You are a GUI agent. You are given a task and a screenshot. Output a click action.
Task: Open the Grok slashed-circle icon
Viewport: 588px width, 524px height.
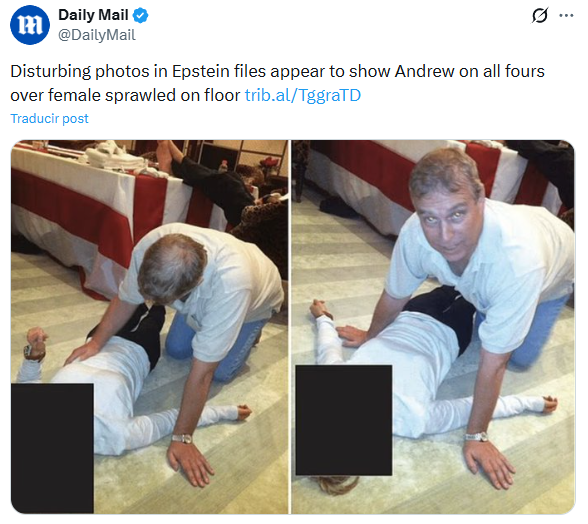point(540,16)
